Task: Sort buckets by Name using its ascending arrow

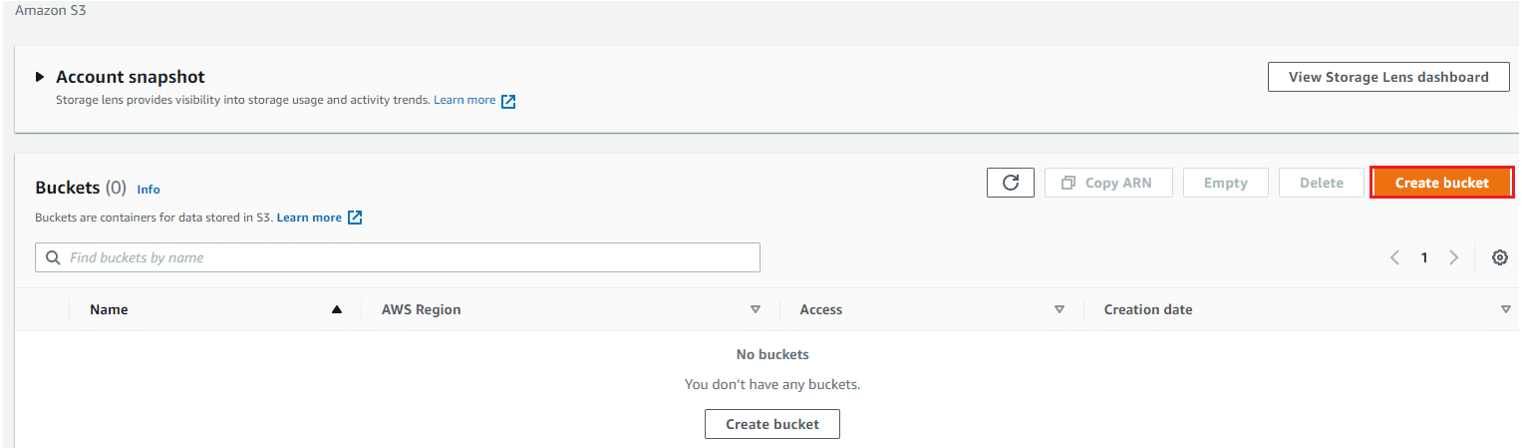Action: 337,310
